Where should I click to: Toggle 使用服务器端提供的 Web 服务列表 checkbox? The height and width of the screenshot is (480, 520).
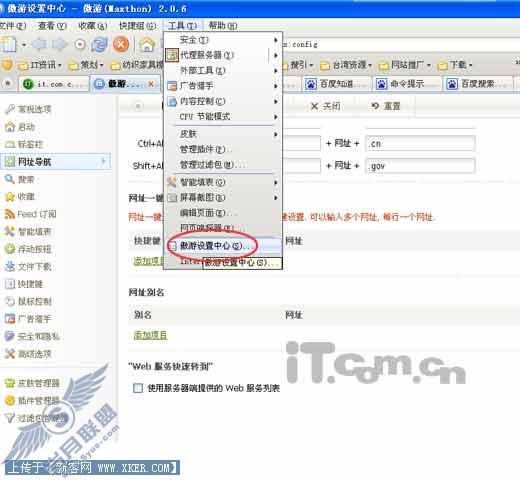point(138,388)
